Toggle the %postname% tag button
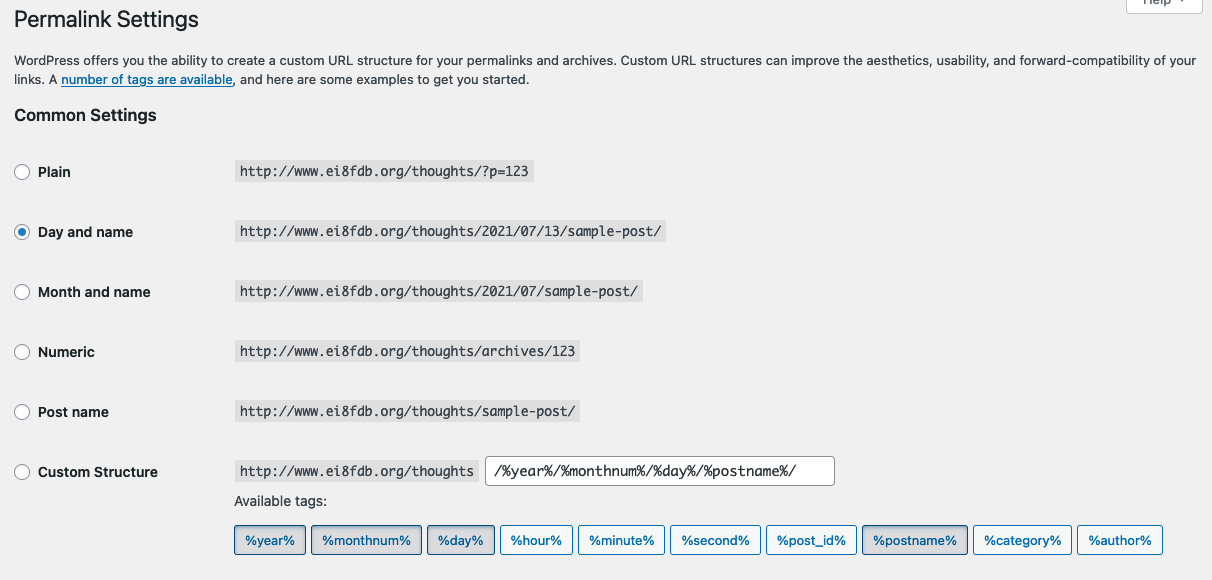The image size is (1212, 580). pyautogui.click(x=914, y=540)
